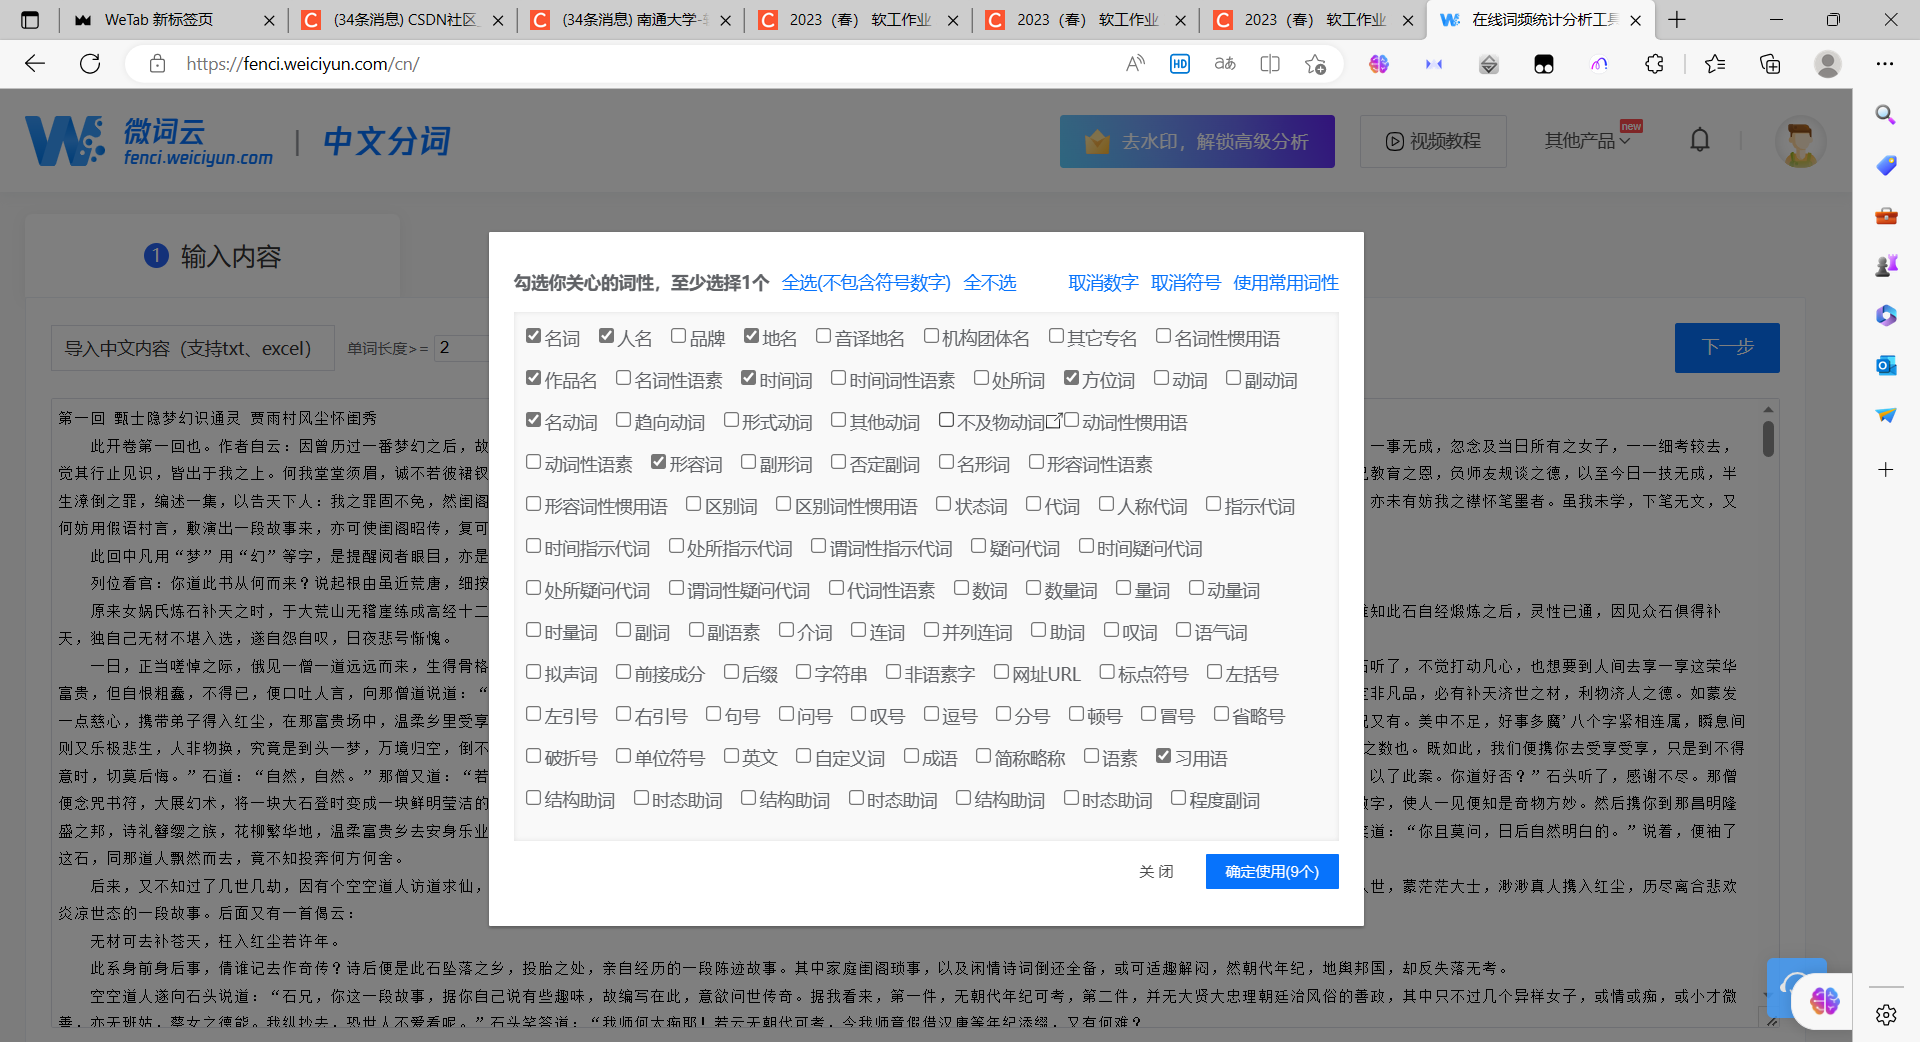Uncheck the 习用语 checkbox

[x=1164, y=756]
